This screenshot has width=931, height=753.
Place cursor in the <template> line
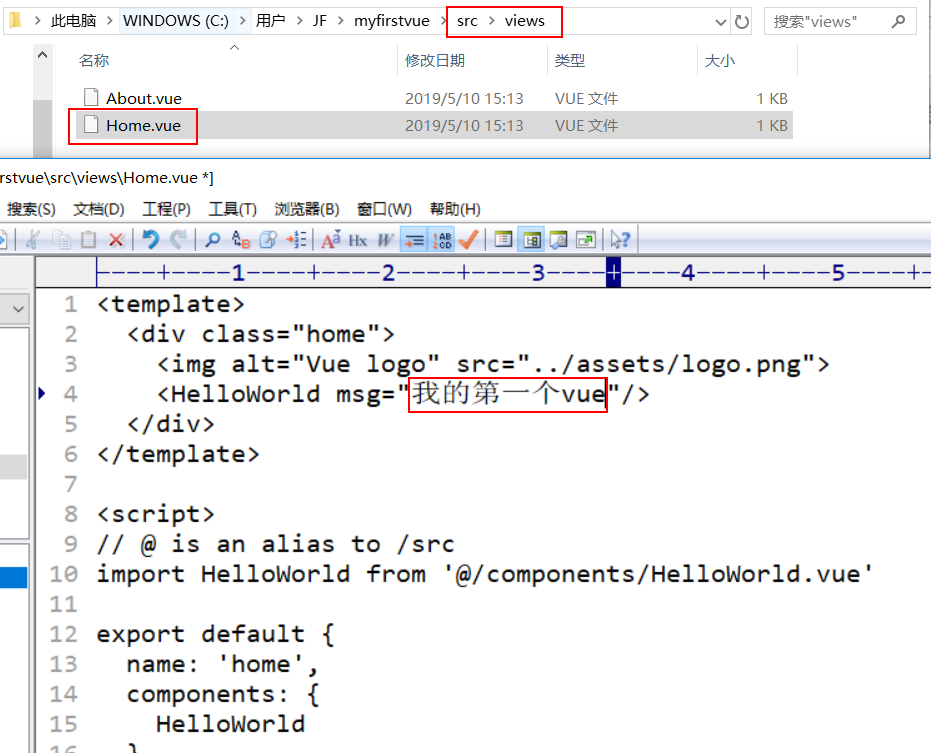(x=170, y=304)
